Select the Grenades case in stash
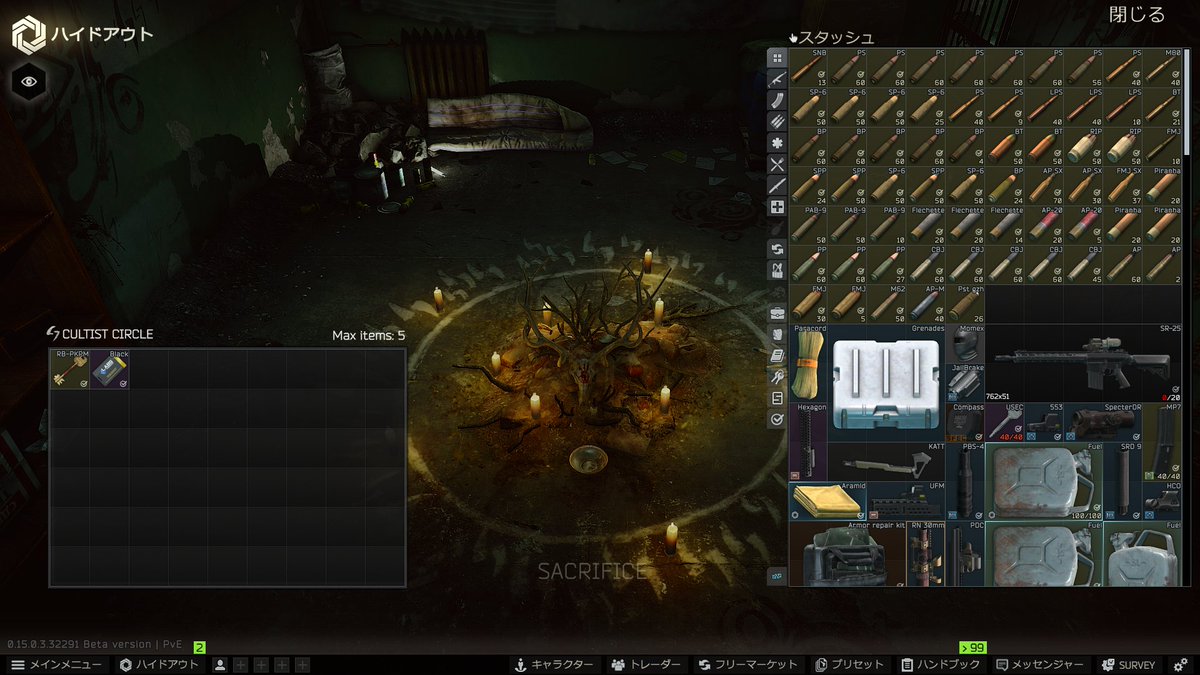The width and height of the screenshot is (1200, 675). pos(887,382)
